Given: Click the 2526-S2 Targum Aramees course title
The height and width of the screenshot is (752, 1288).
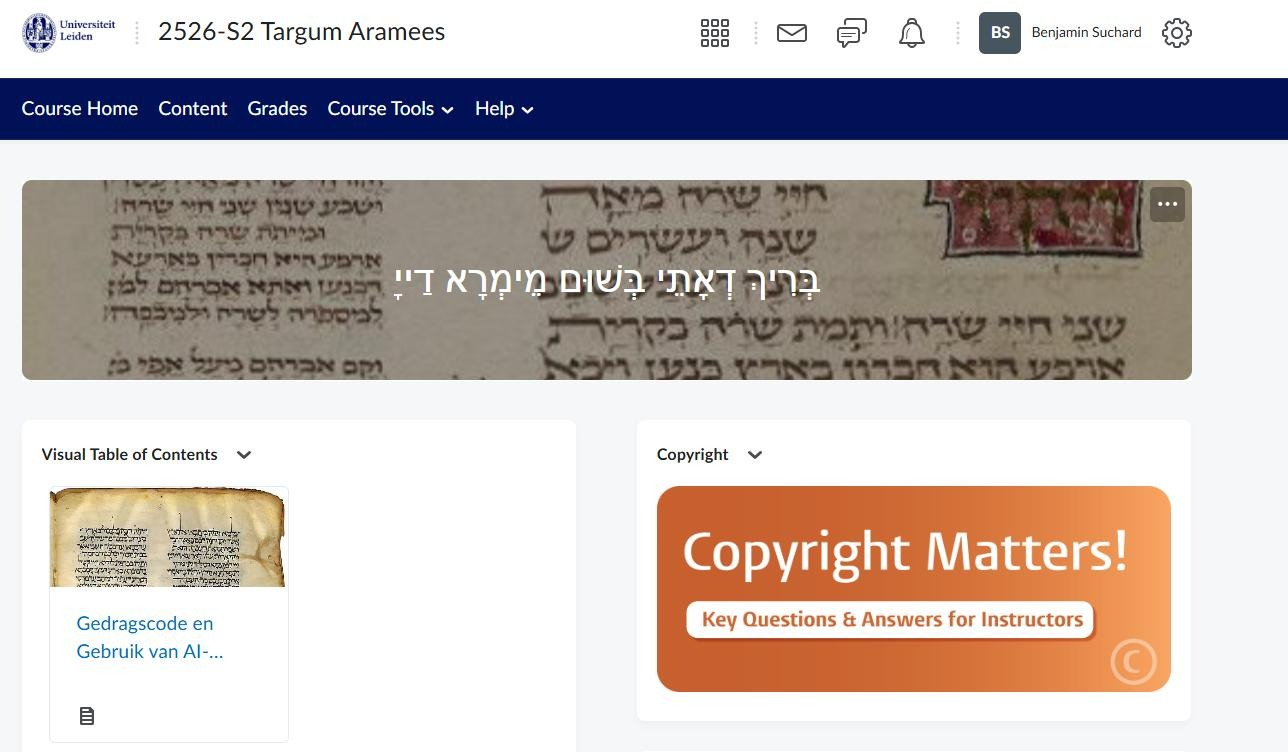Looking at the screenshot, I should click(301, 32).
